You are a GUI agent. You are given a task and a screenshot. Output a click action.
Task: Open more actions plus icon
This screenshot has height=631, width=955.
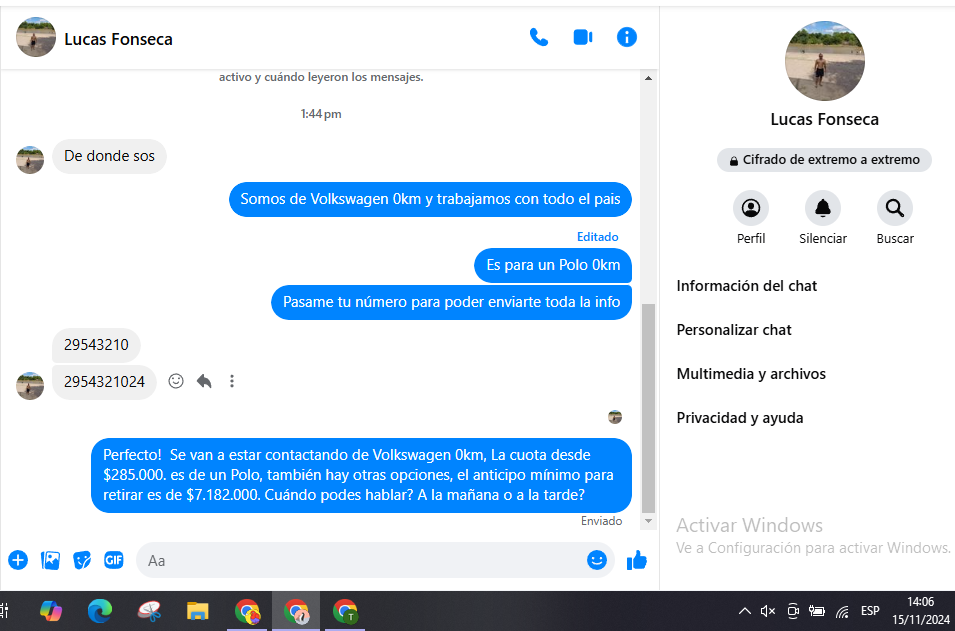click(x=18, y=560)
